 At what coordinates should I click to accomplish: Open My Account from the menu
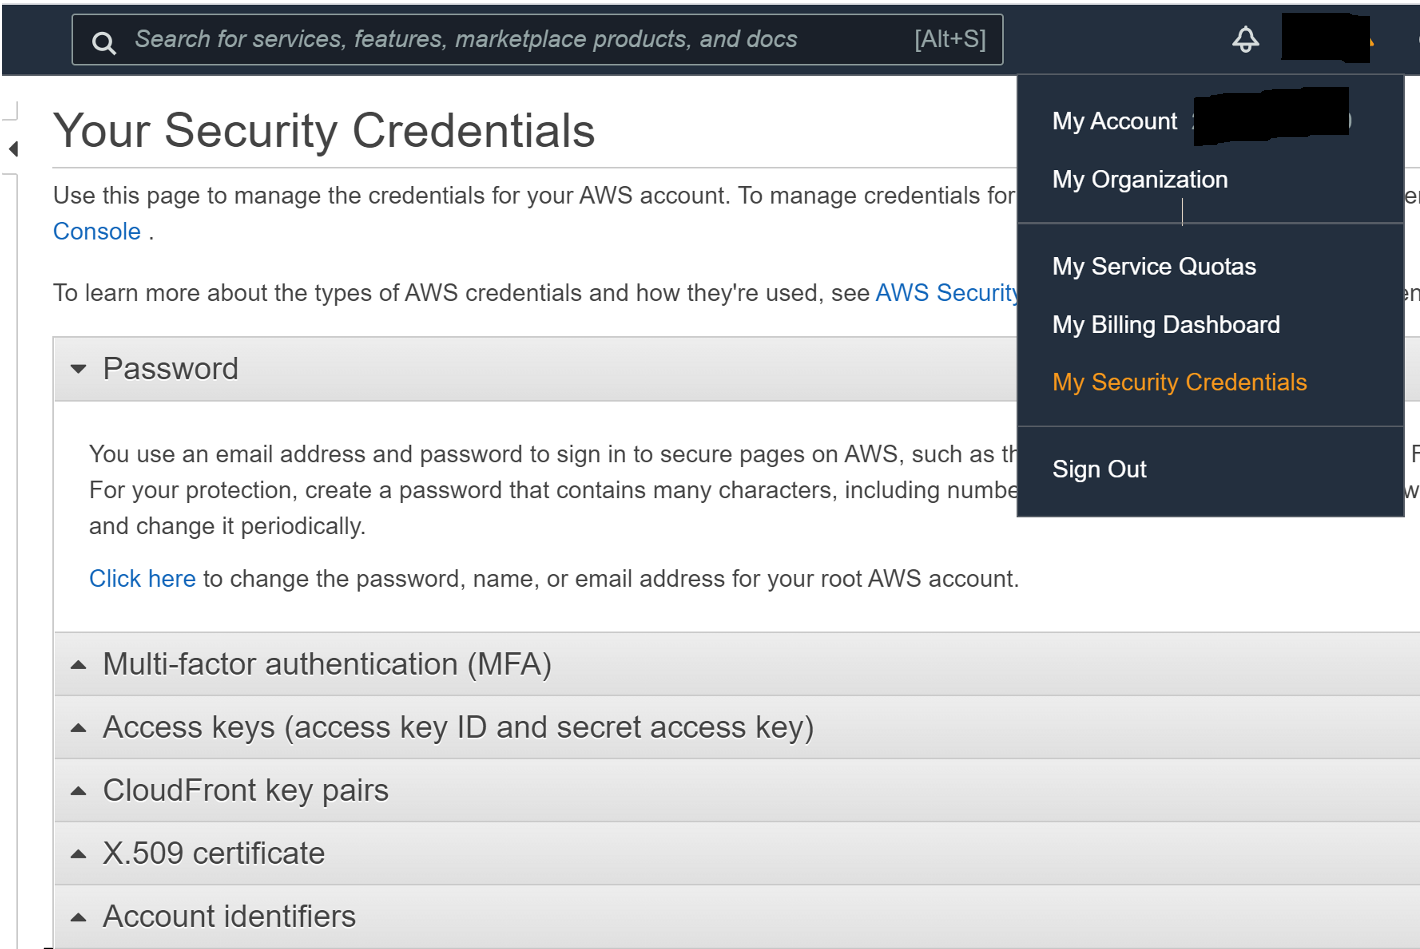[1114, 121]
